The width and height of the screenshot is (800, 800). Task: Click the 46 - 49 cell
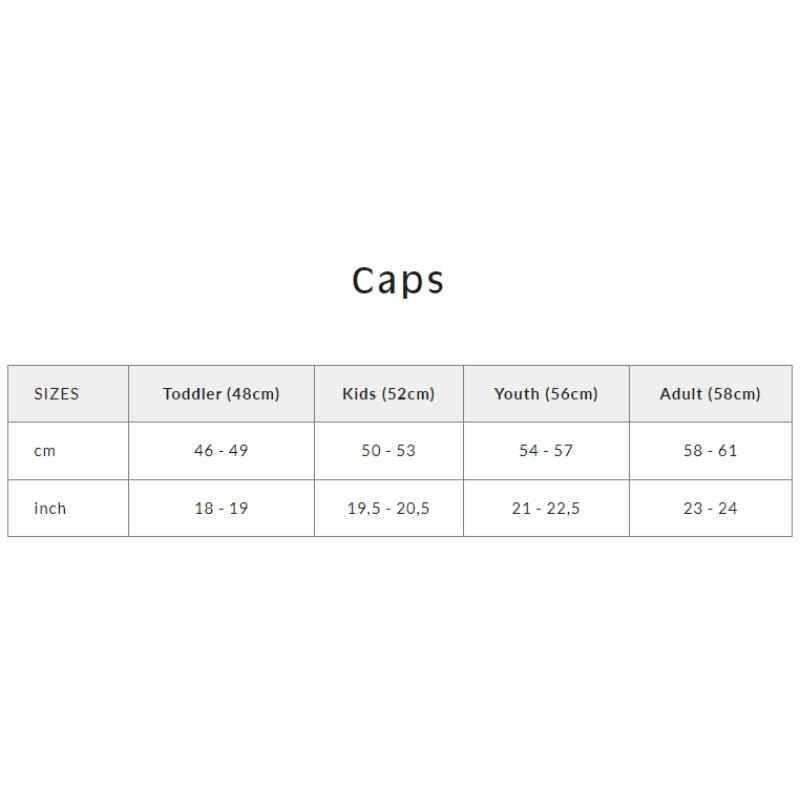pos(221,451)
